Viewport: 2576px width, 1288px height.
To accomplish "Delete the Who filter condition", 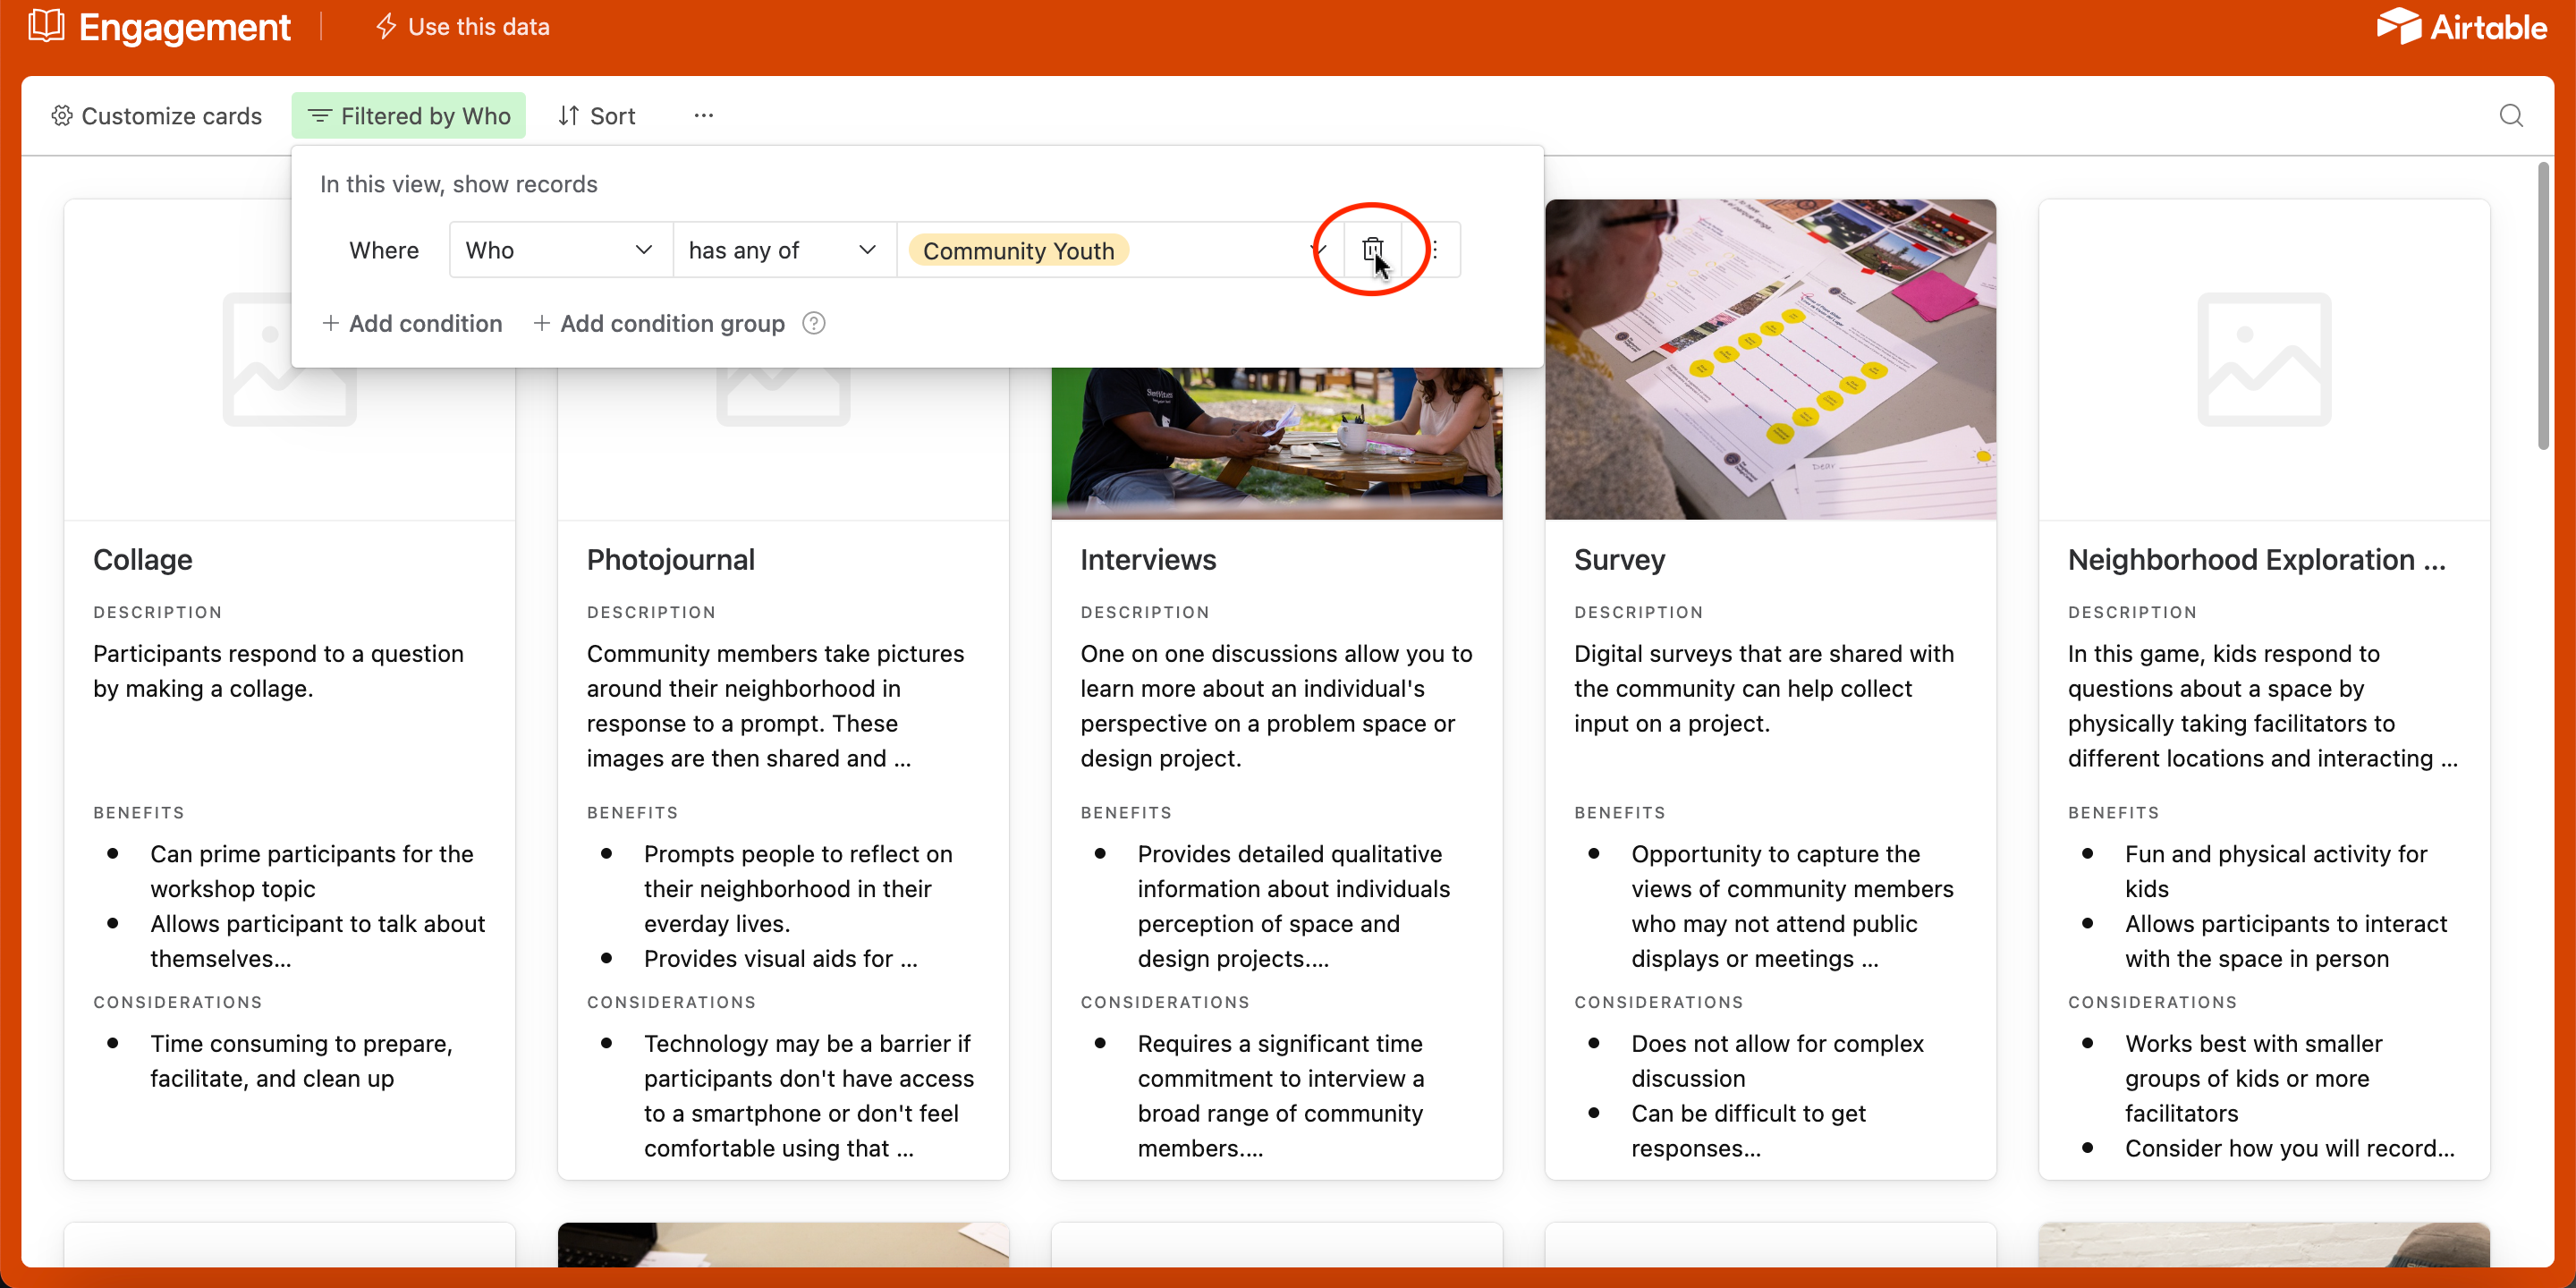I will (x=1372, y=249).
